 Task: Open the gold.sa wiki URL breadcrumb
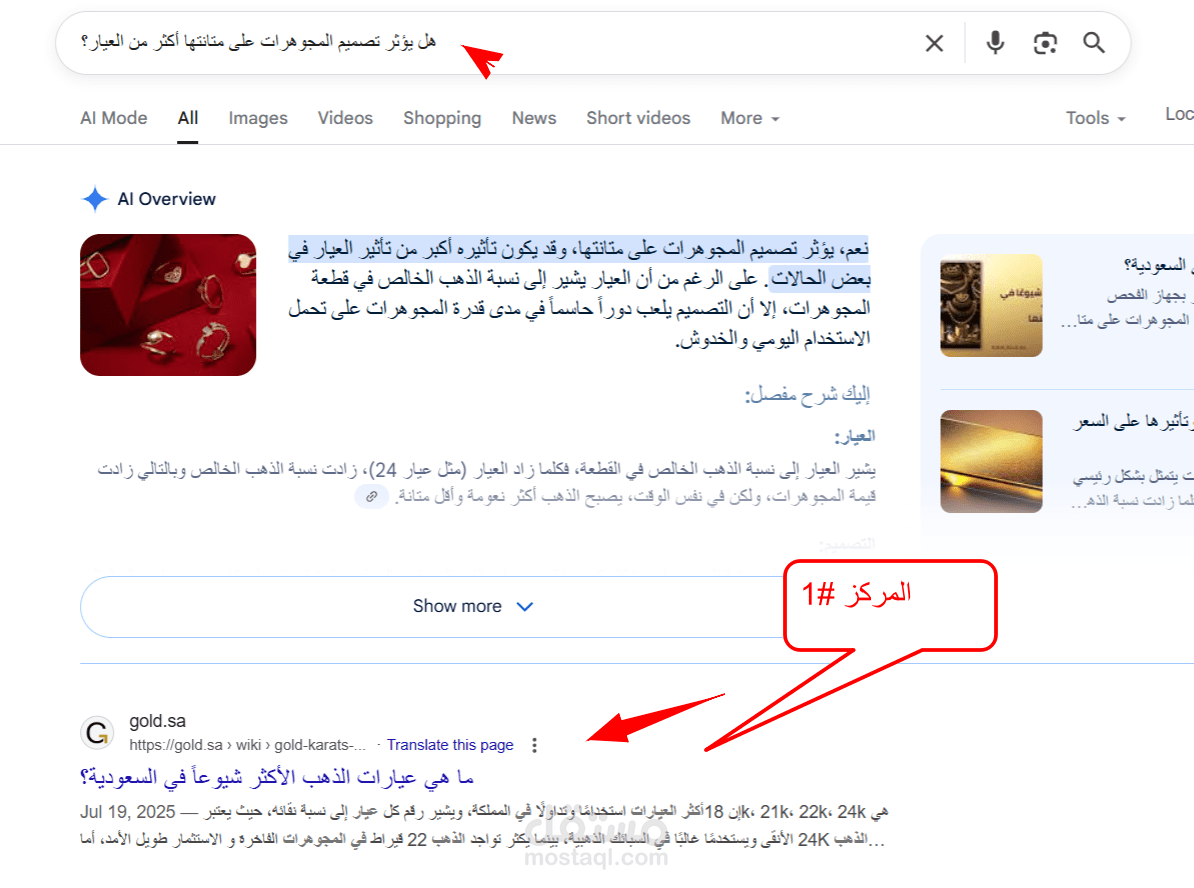coord(247,745)
